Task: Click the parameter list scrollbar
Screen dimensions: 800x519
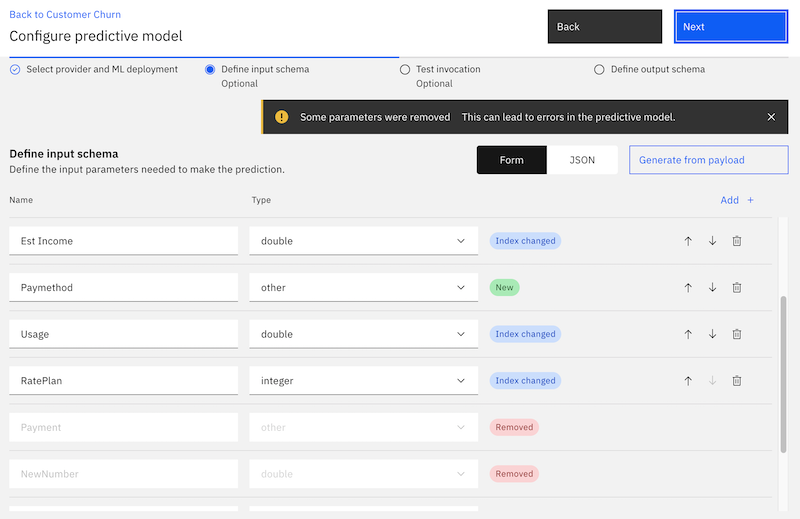Action: (x=783, y=375)
